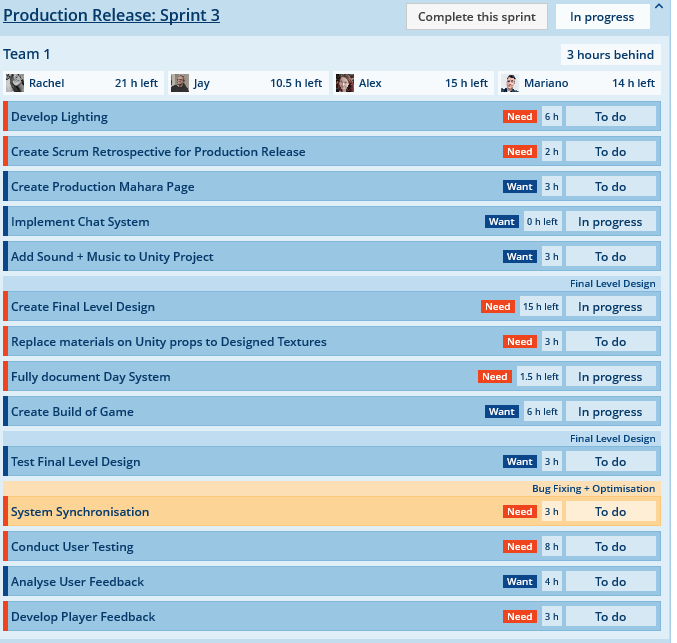
Task: Click Rachel's avatar photo
Action: [x=15, y=83]
